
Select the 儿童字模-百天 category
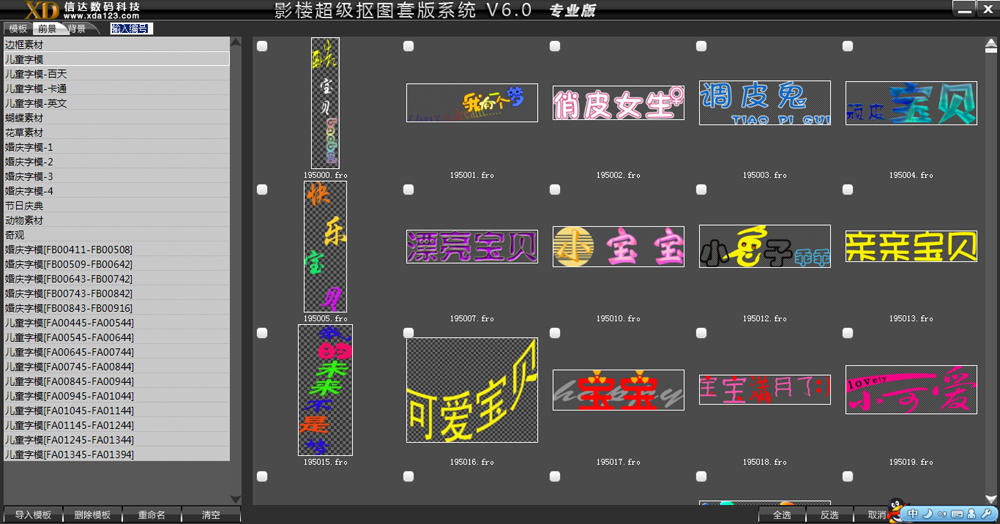[117, 74]
